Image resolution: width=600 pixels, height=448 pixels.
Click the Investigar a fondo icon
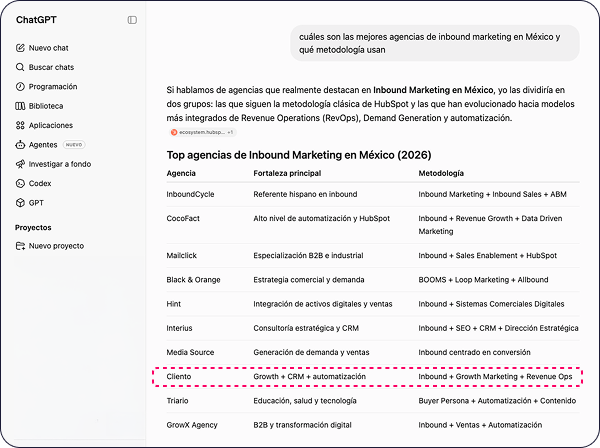pos(20,164)
